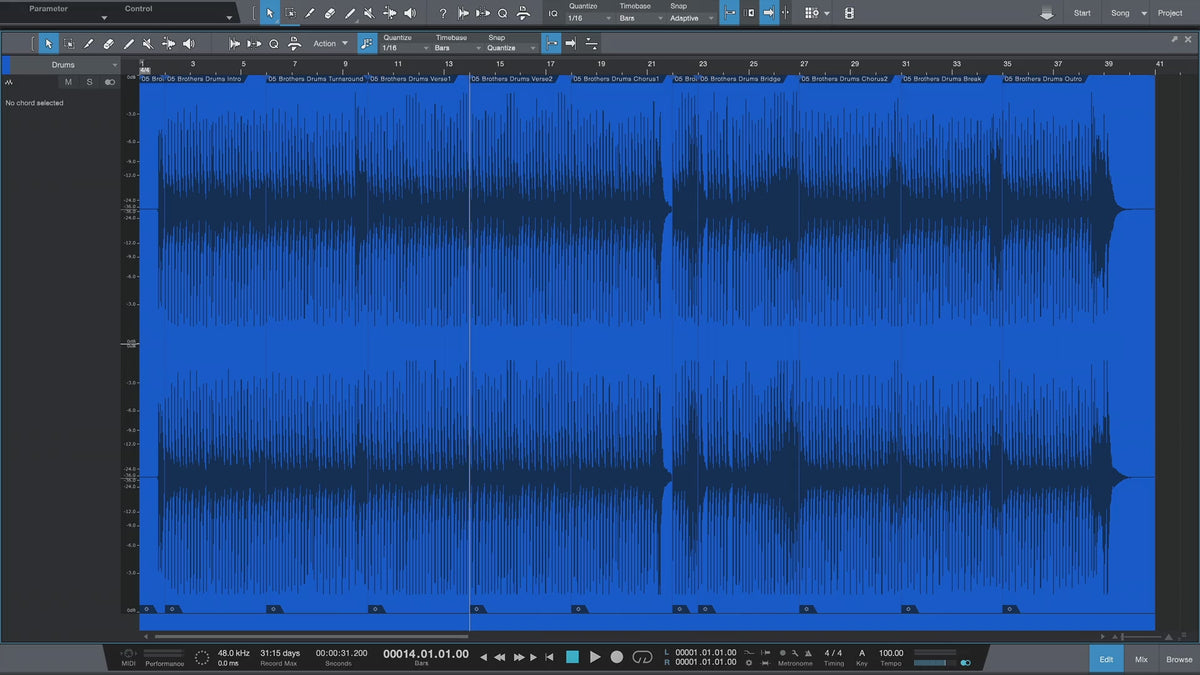
Task: Click the horizontal scrollbar below waveform
Action: point(310,636)
